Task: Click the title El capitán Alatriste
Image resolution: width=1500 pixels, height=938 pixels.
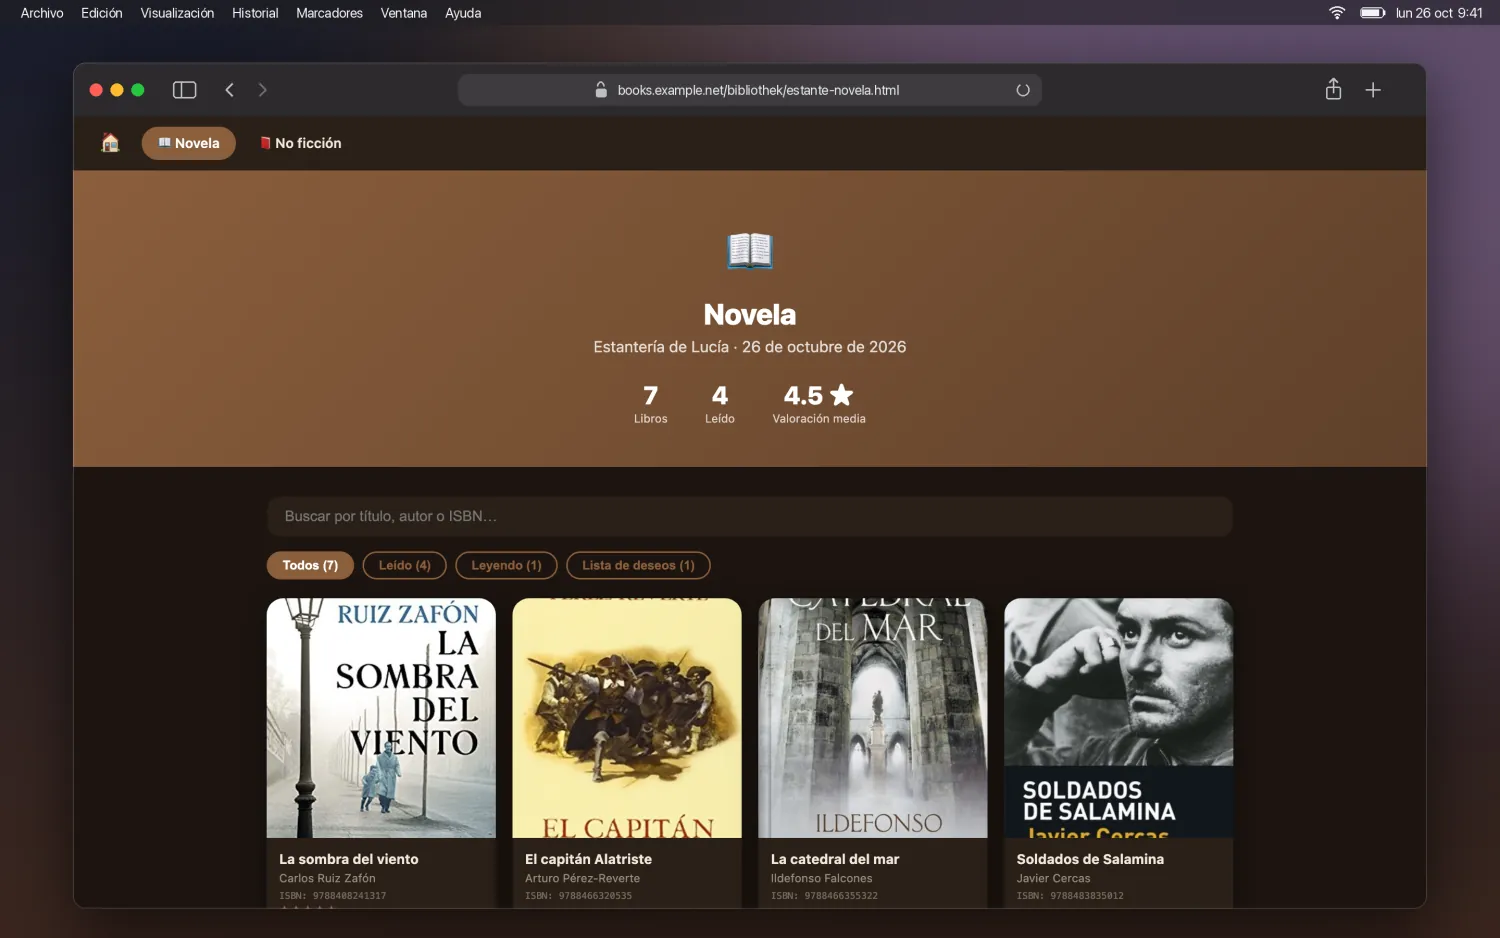Action: [588, 859]
